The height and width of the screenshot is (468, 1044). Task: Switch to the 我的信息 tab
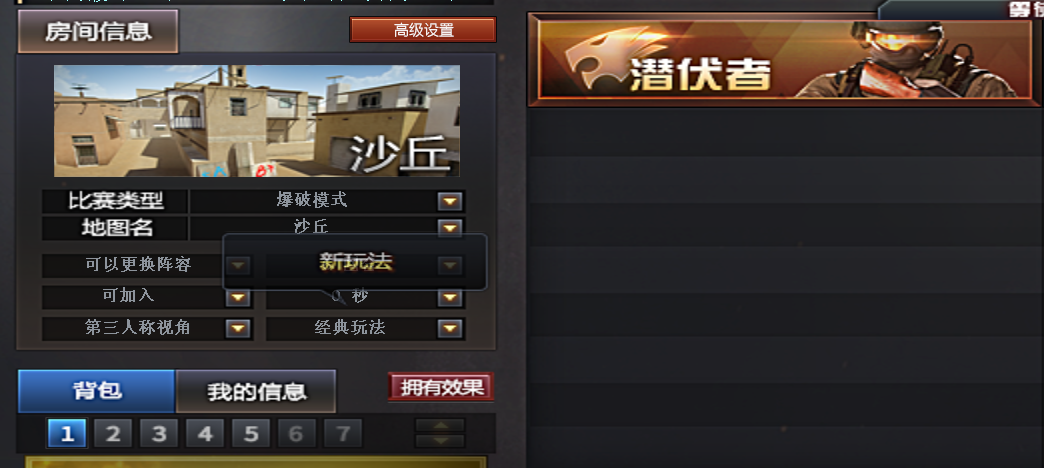coord(256,391)
